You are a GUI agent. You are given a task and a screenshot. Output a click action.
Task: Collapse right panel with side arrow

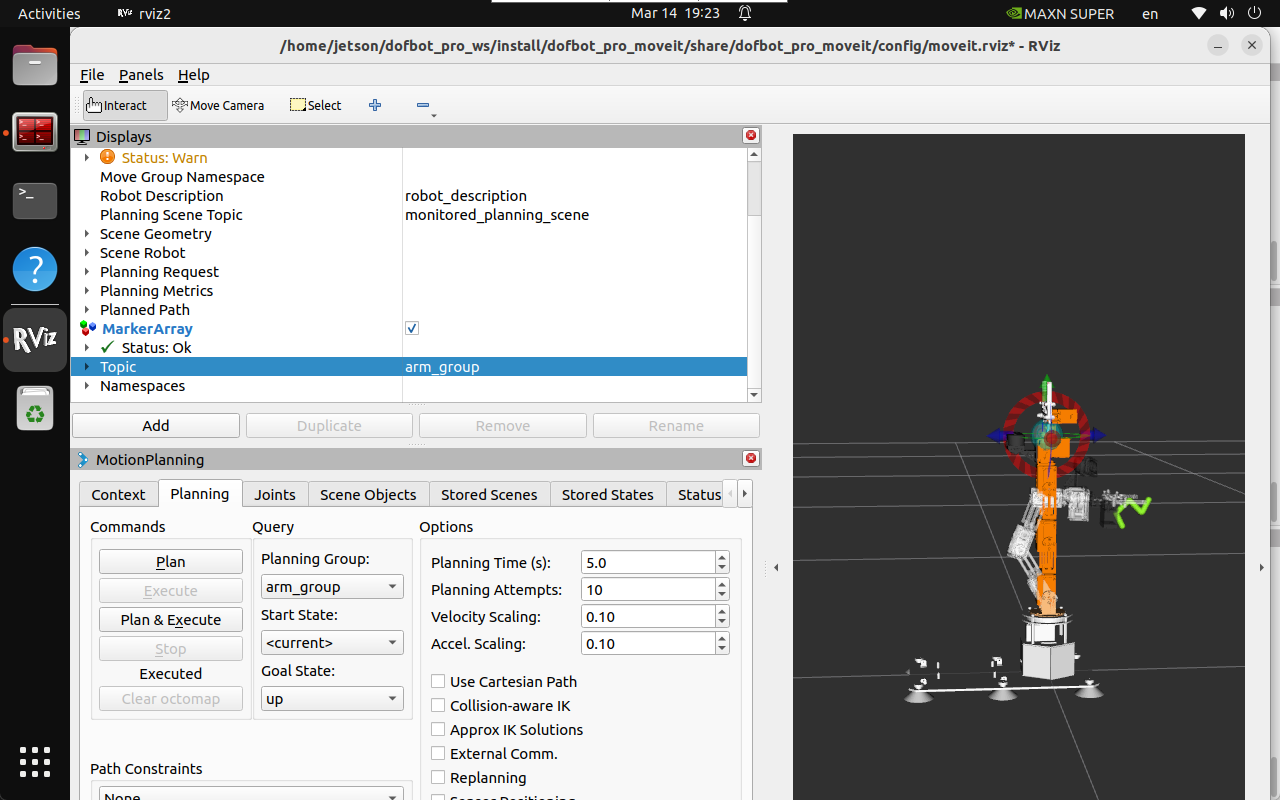tap(1261, 568)
